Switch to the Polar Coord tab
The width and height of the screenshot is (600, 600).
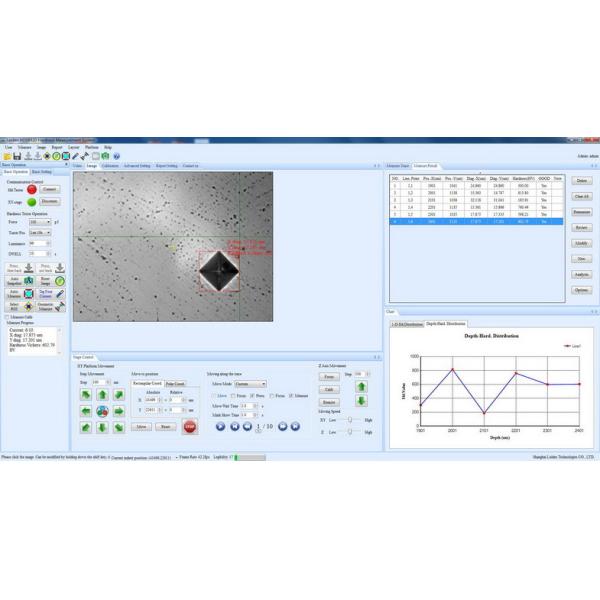click(175, 384)
